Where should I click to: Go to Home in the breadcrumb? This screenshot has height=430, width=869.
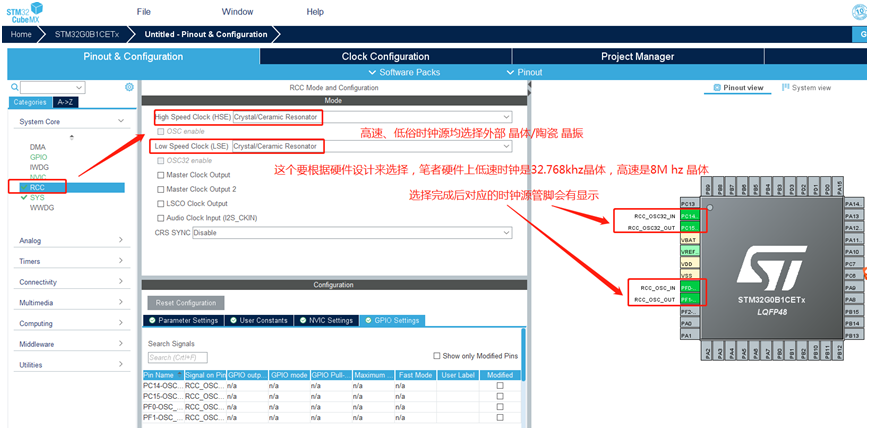point(21,34)
